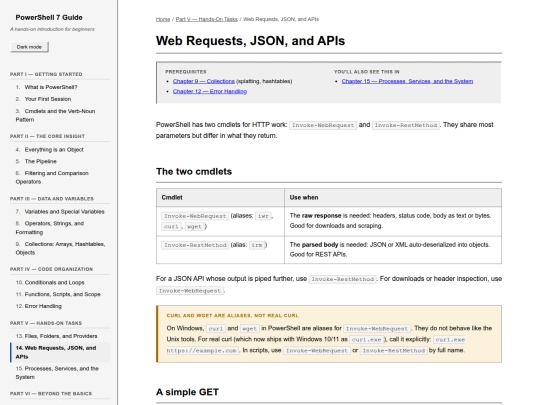Image resolution: width=540 pixels, height=405 pixels.
Task: Open the PowerShell 7 Guide home title
Action: [49, 18]
